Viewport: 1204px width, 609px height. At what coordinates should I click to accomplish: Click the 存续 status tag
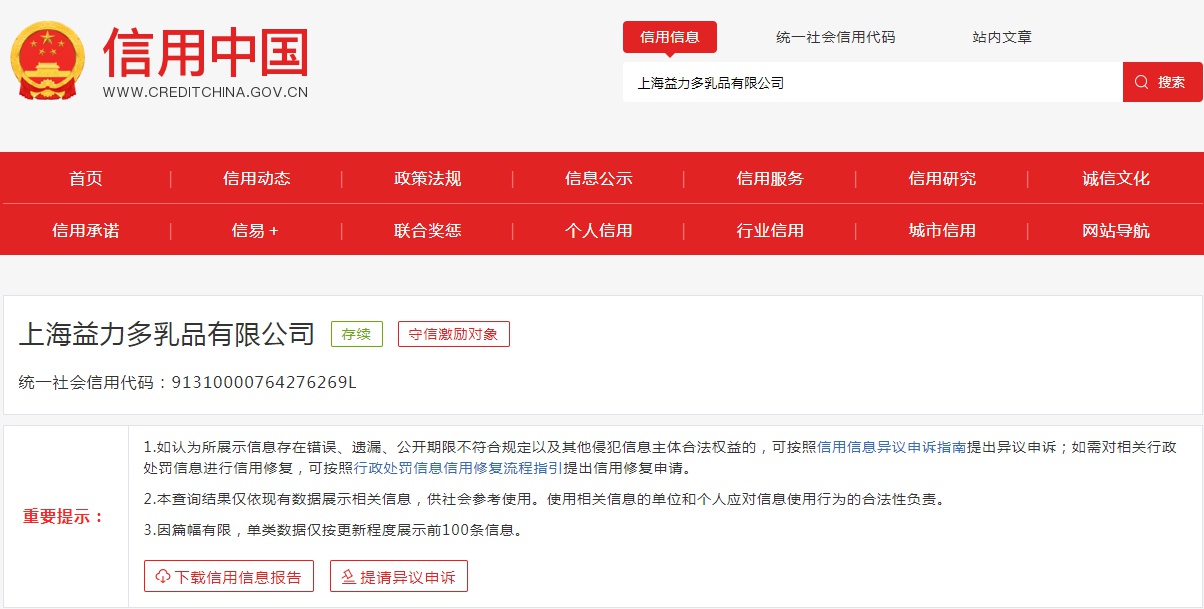pos(357,334)
